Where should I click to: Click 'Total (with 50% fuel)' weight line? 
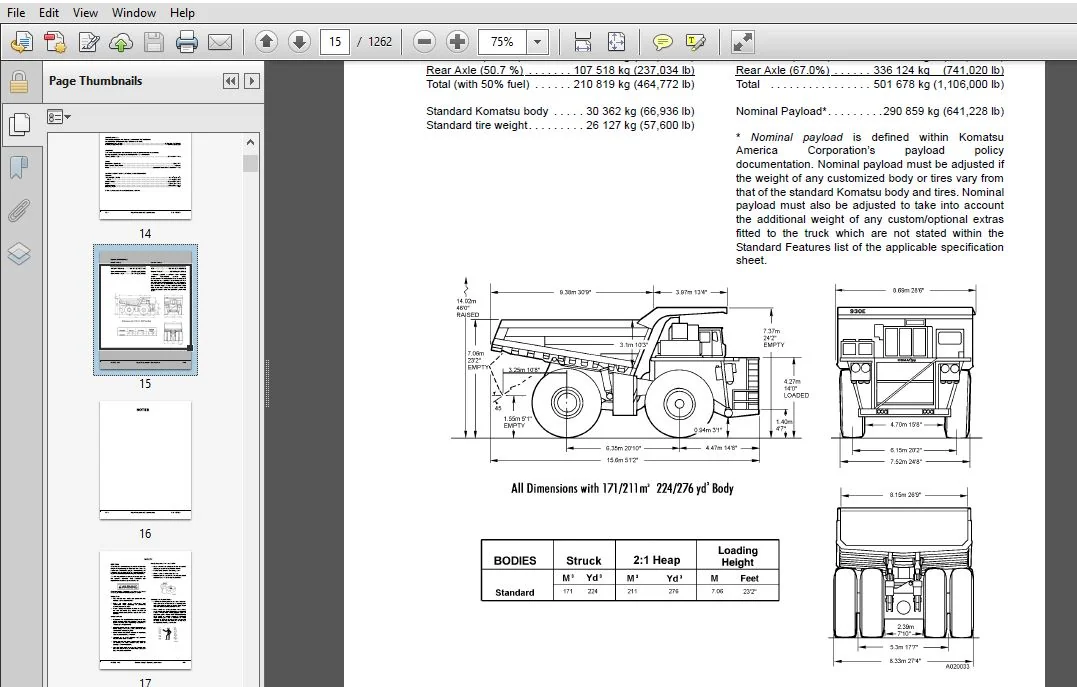[560, 84]
